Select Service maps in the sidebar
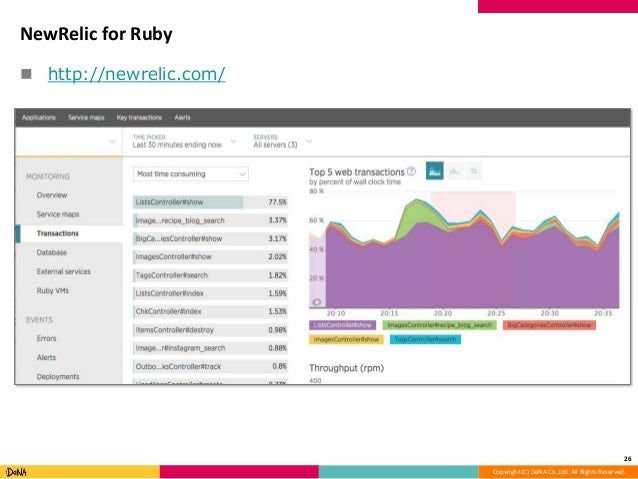 tap(58, 214)
